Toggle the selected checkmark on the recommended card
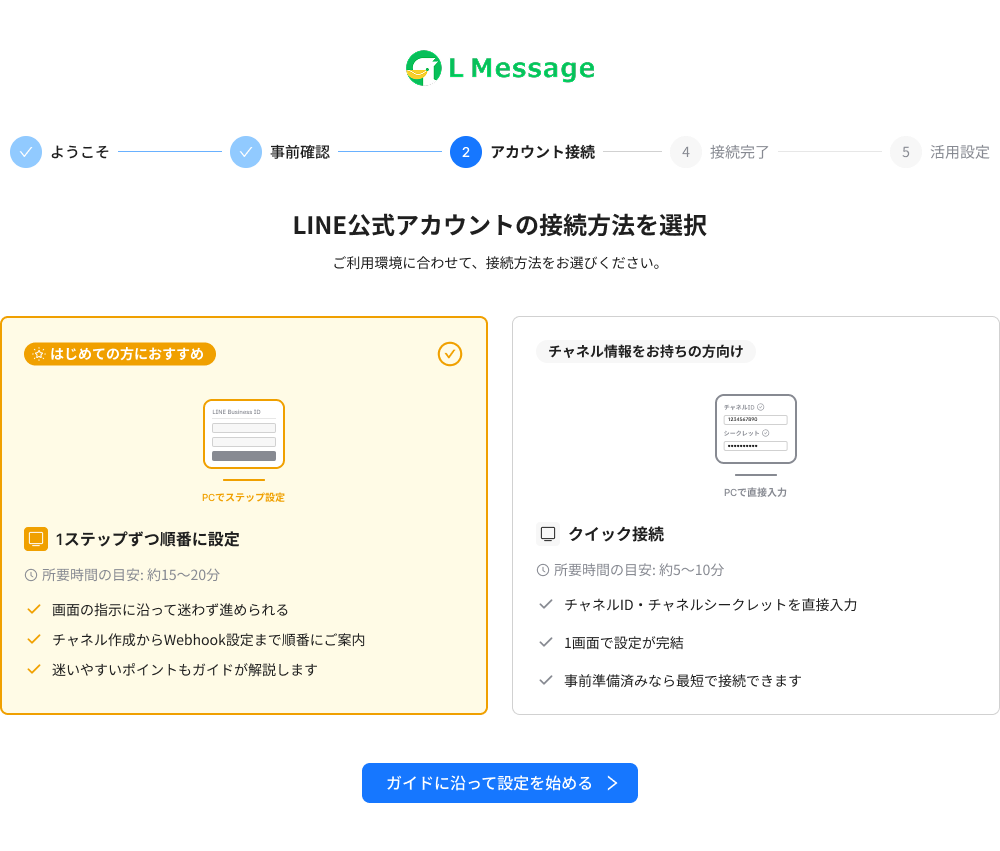The image size is (1000, 851). point(450,354)
